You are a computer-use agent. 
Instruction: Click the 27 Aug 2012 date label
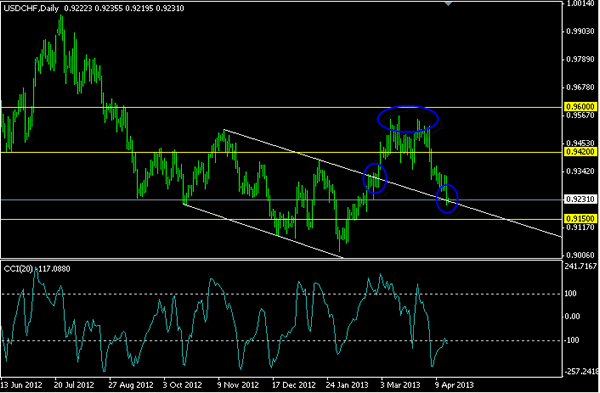130,385
